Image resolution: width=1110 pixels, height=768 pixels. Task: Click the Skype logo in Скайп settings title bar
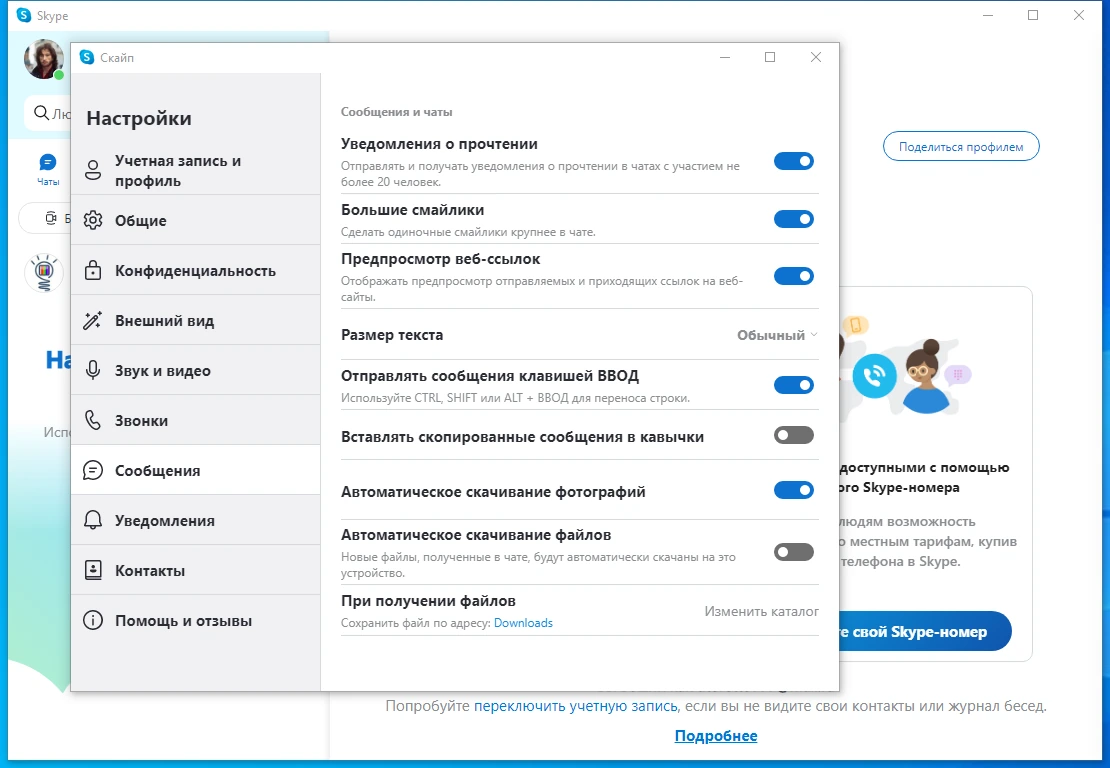(87, 57)
